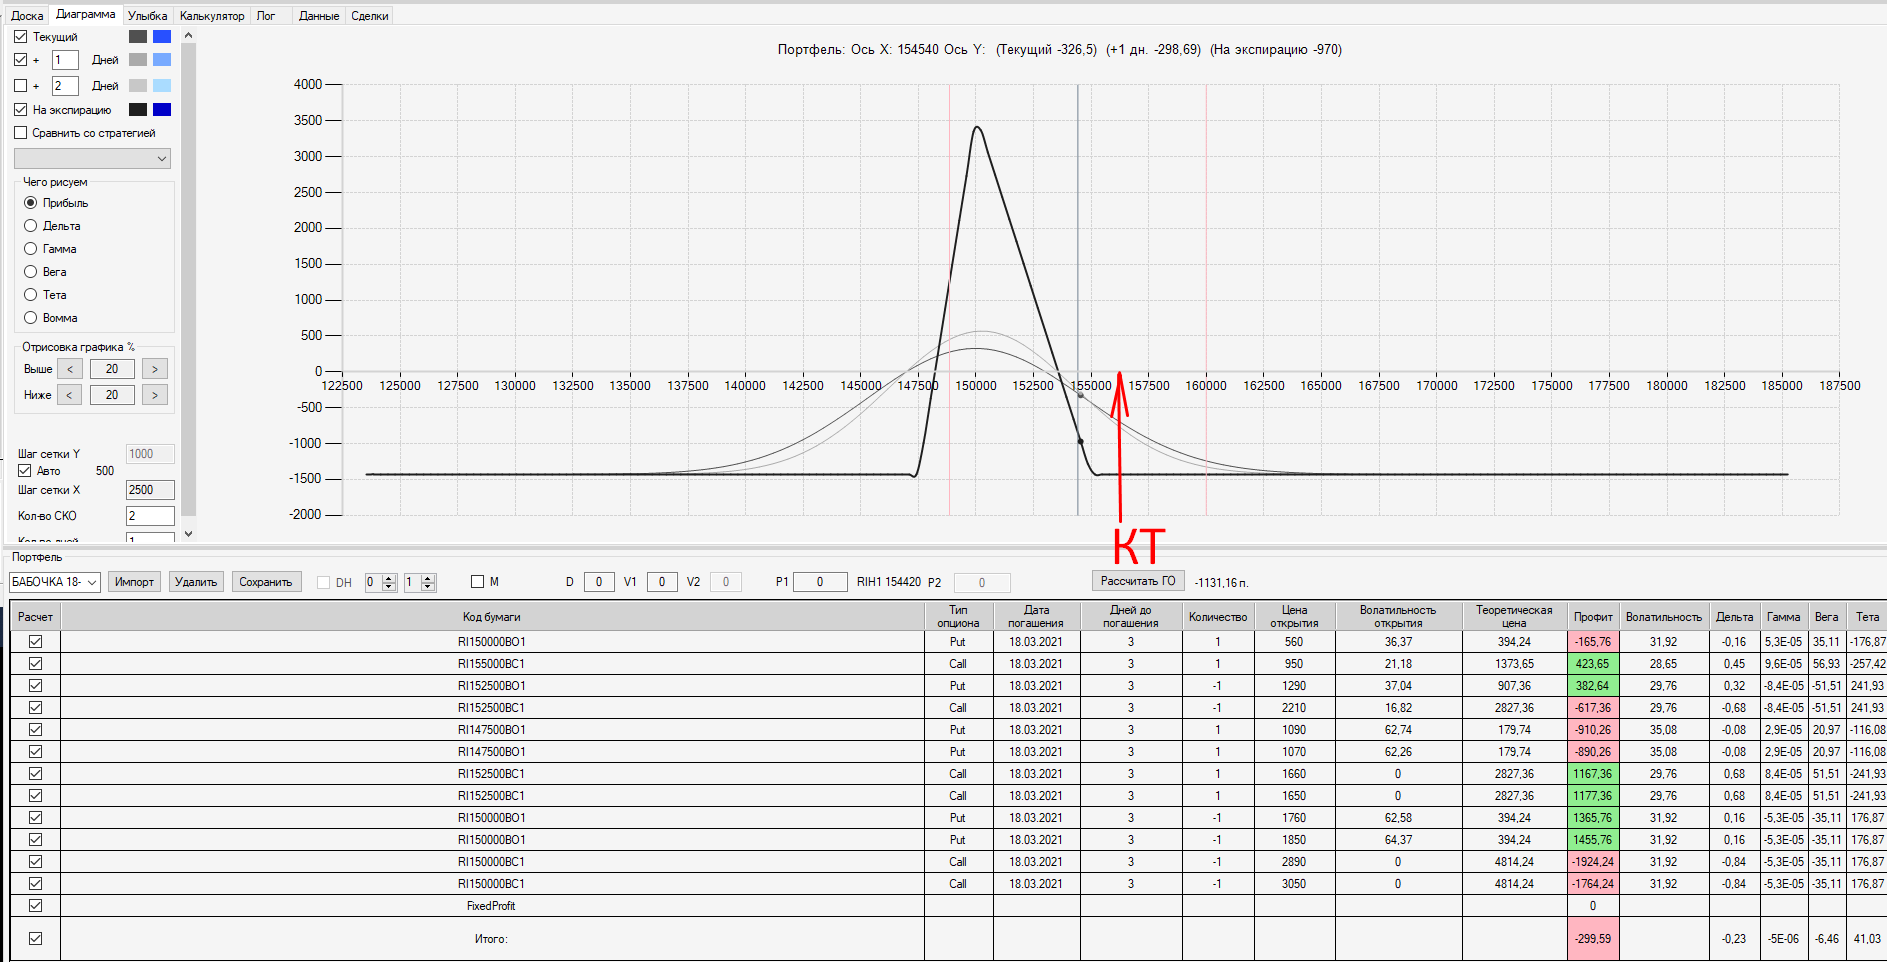Click the Теоретическая цена column header
Image resolution: width=1887 pixels, height=962 pixels.
pos(1514,617)
